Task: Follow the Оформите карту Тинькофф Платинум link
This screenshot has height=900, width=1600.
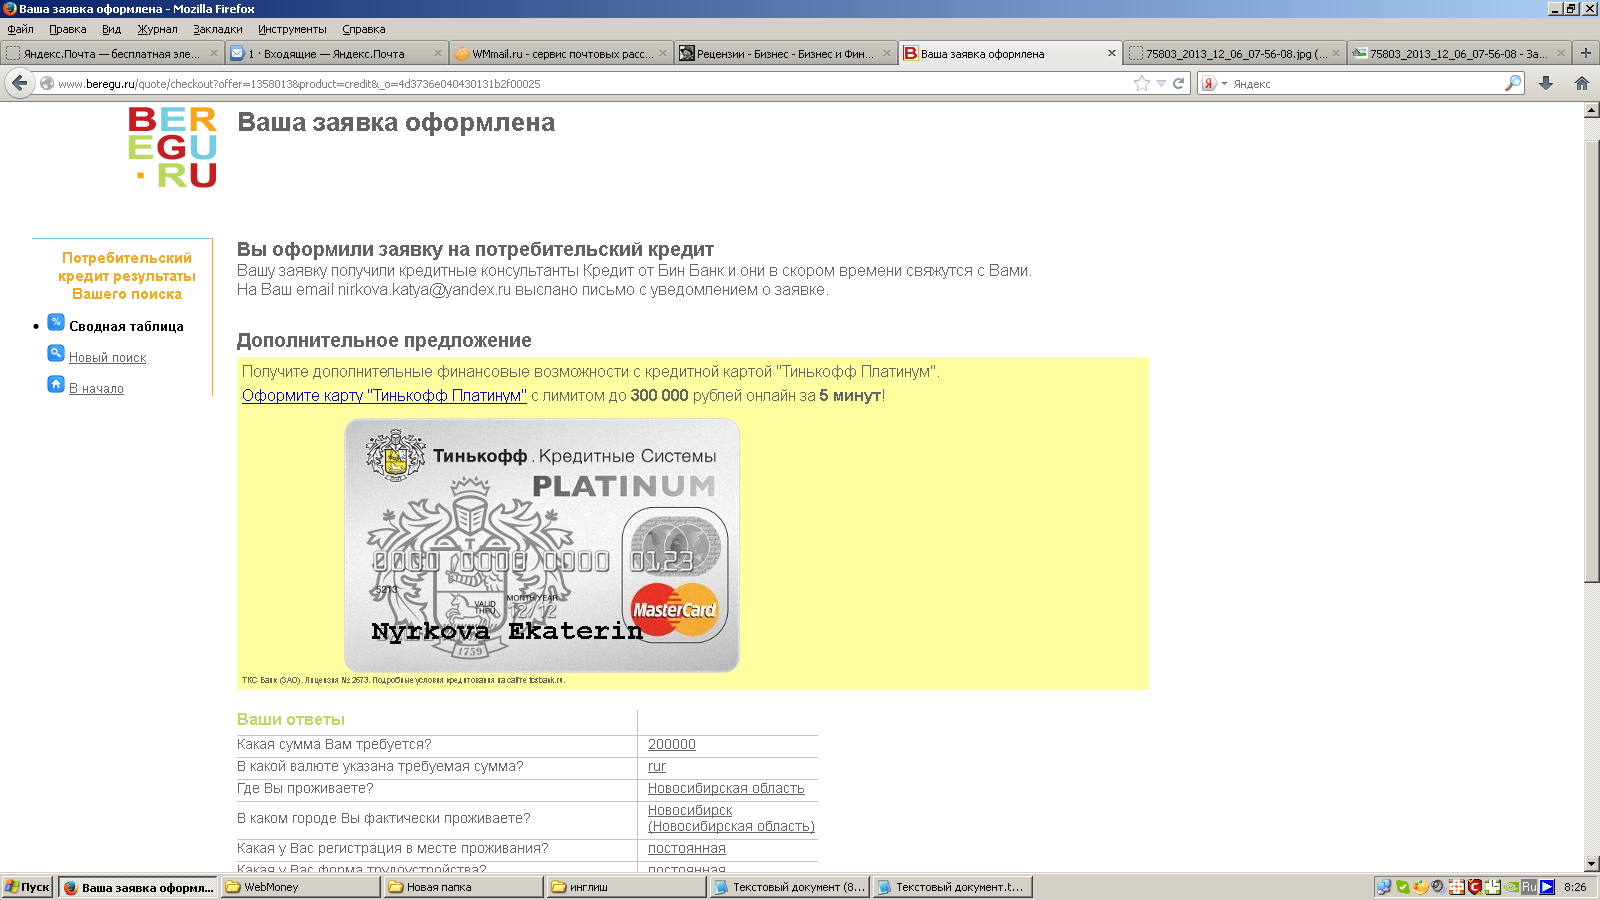Action: 384,395
